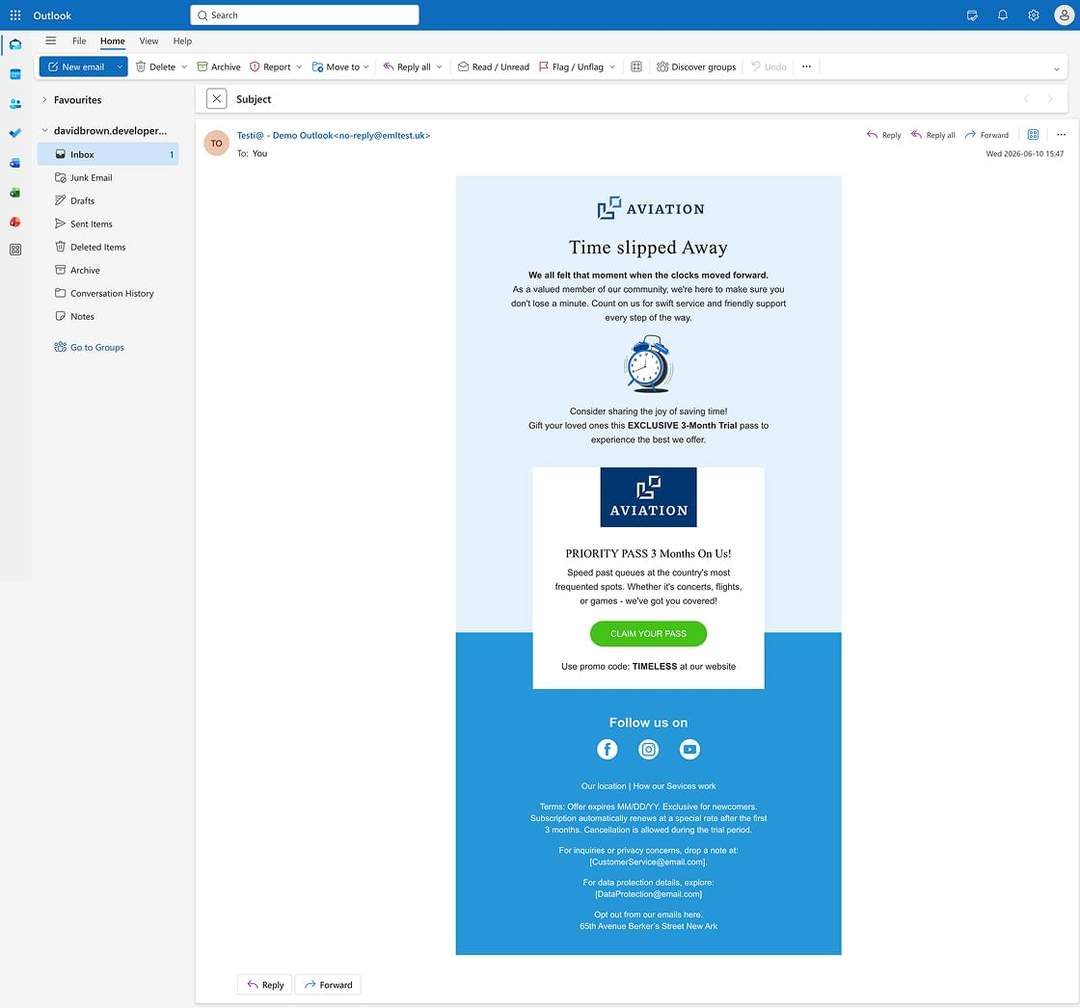
Task: Expand the ribbon with the chevron
Action: (1056, 69)
